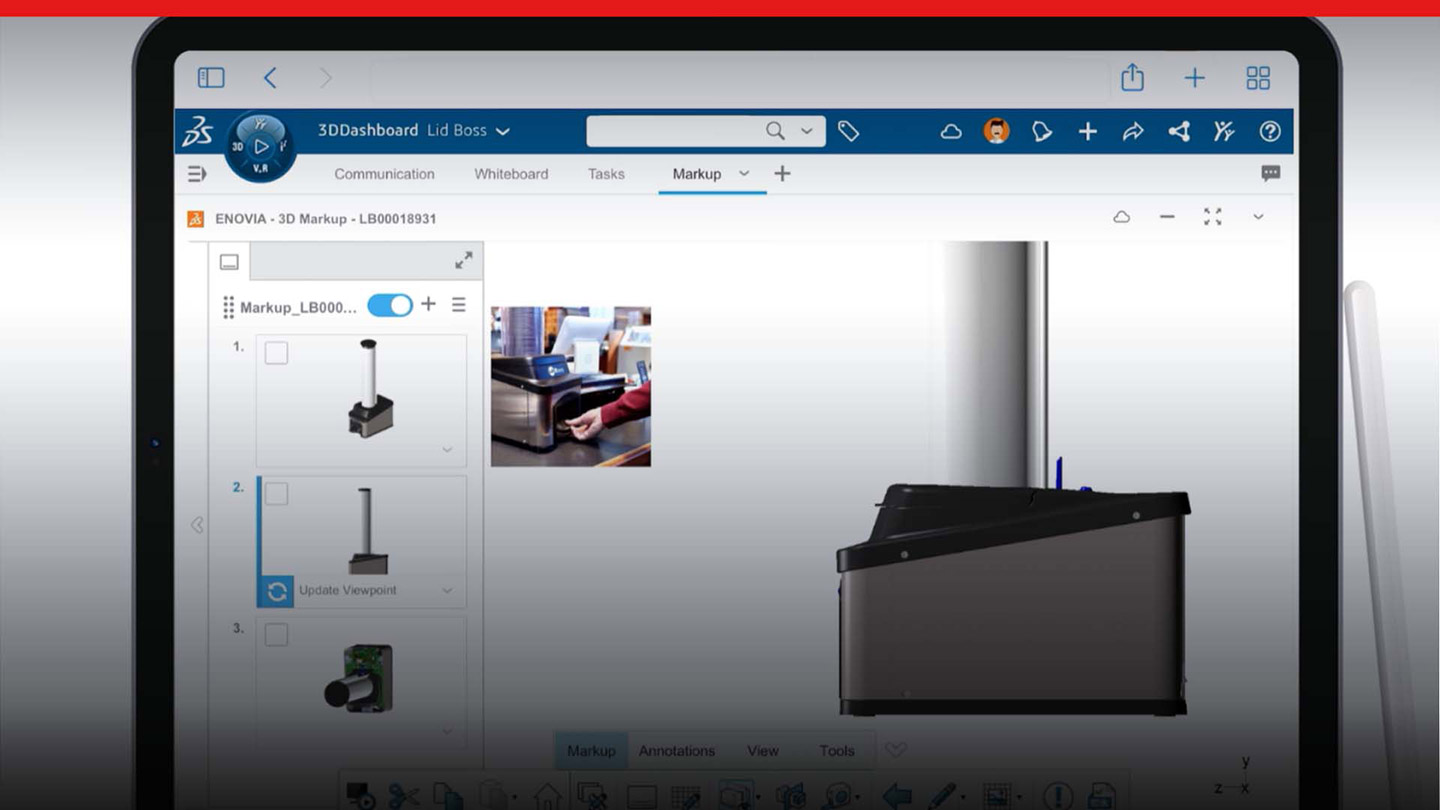Click the notifications megaphone icon
This screenshot has width=1440, height=810.
pyautogui.click(x=1041, y=131)
